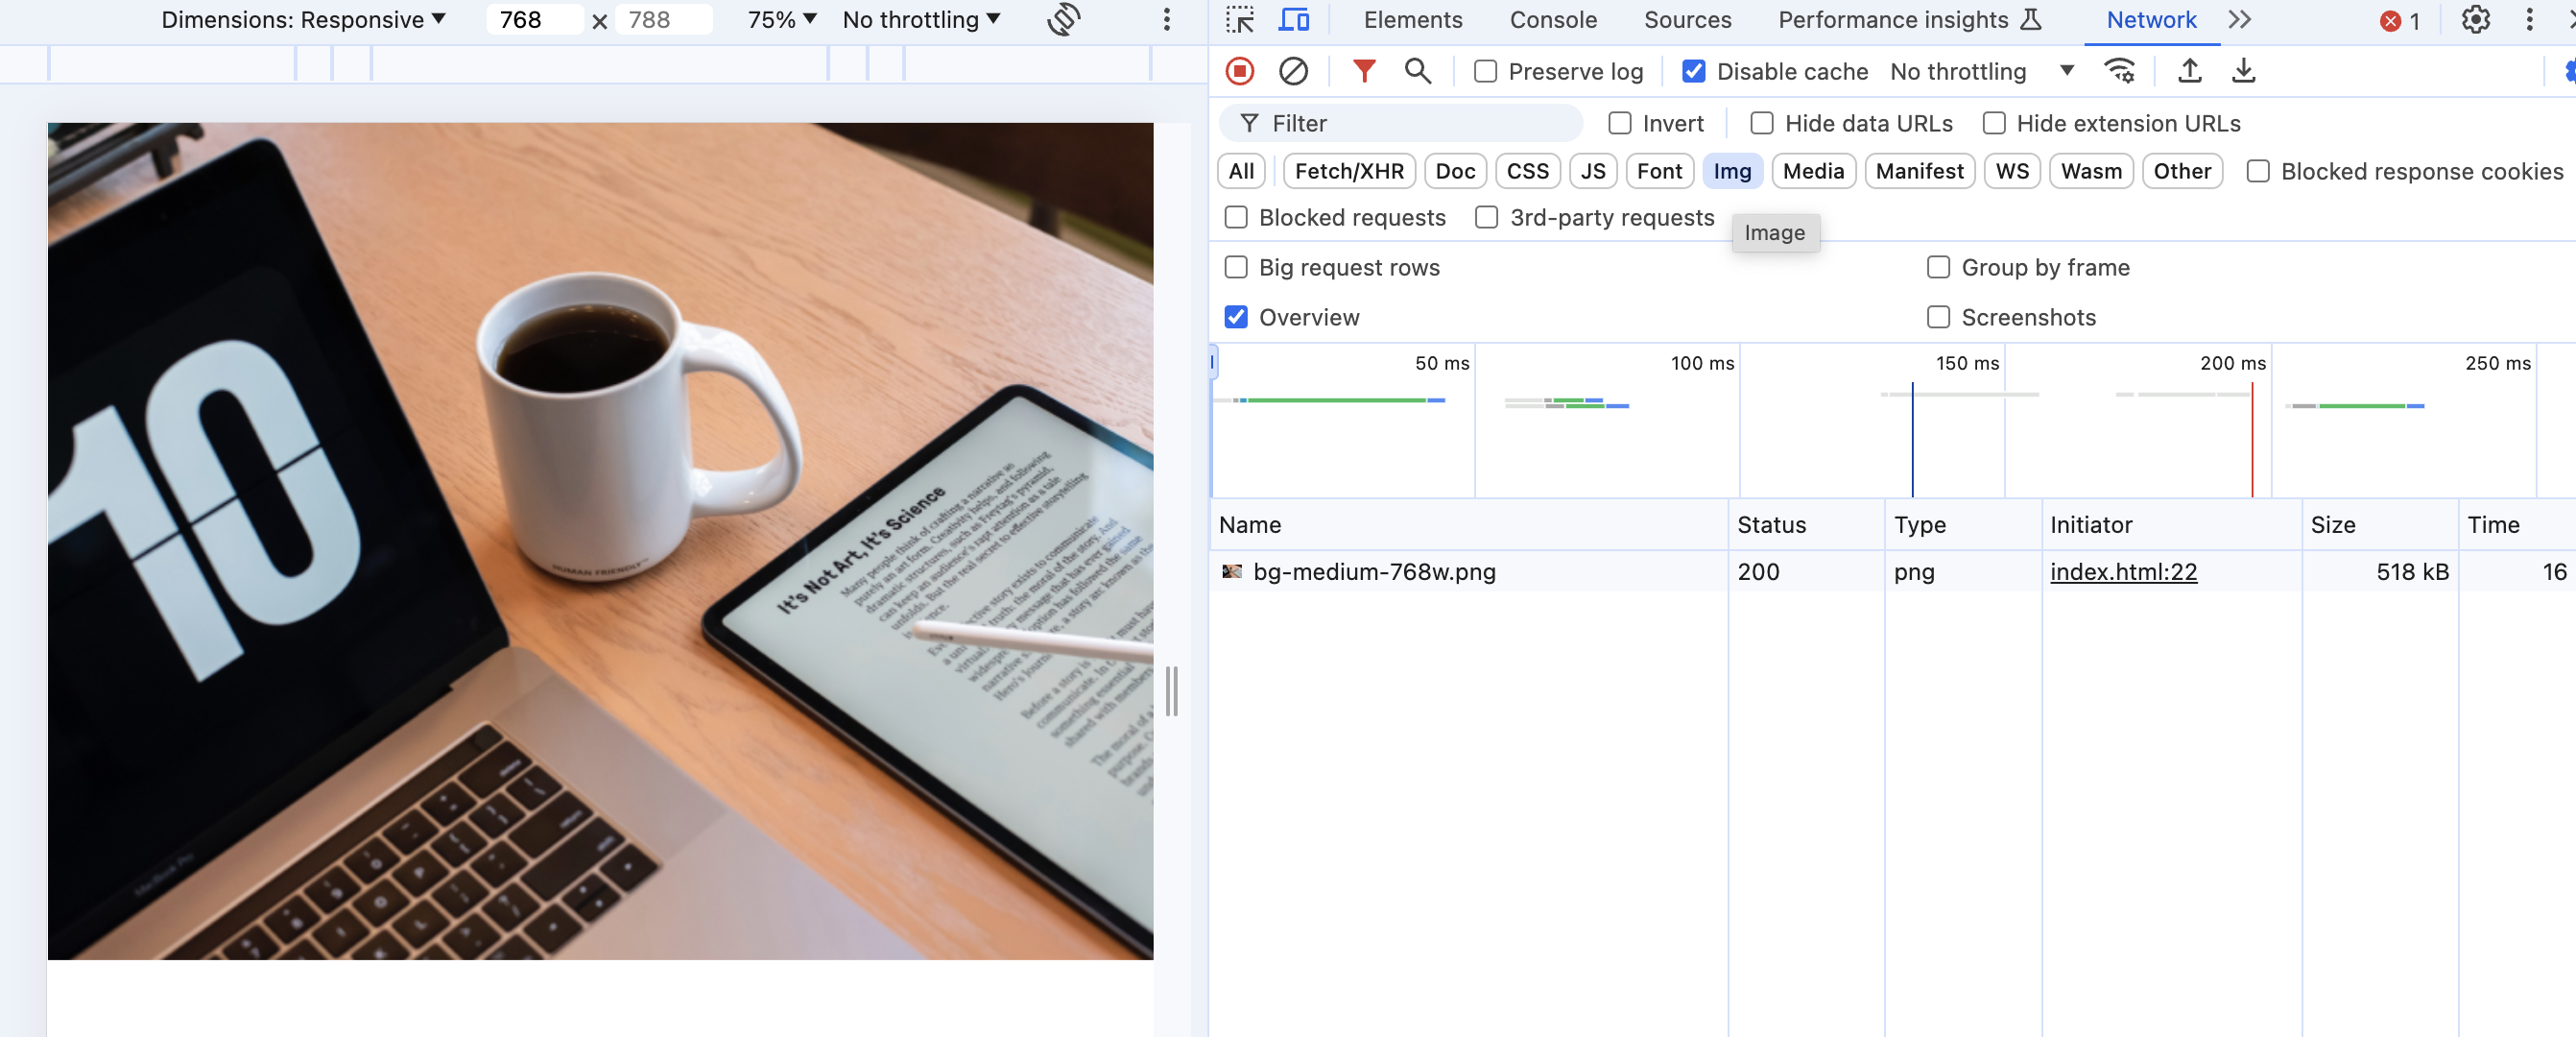Select the inspect element cursor icon
The height and width of the screenshot is (1037, 2576).
1240,19
